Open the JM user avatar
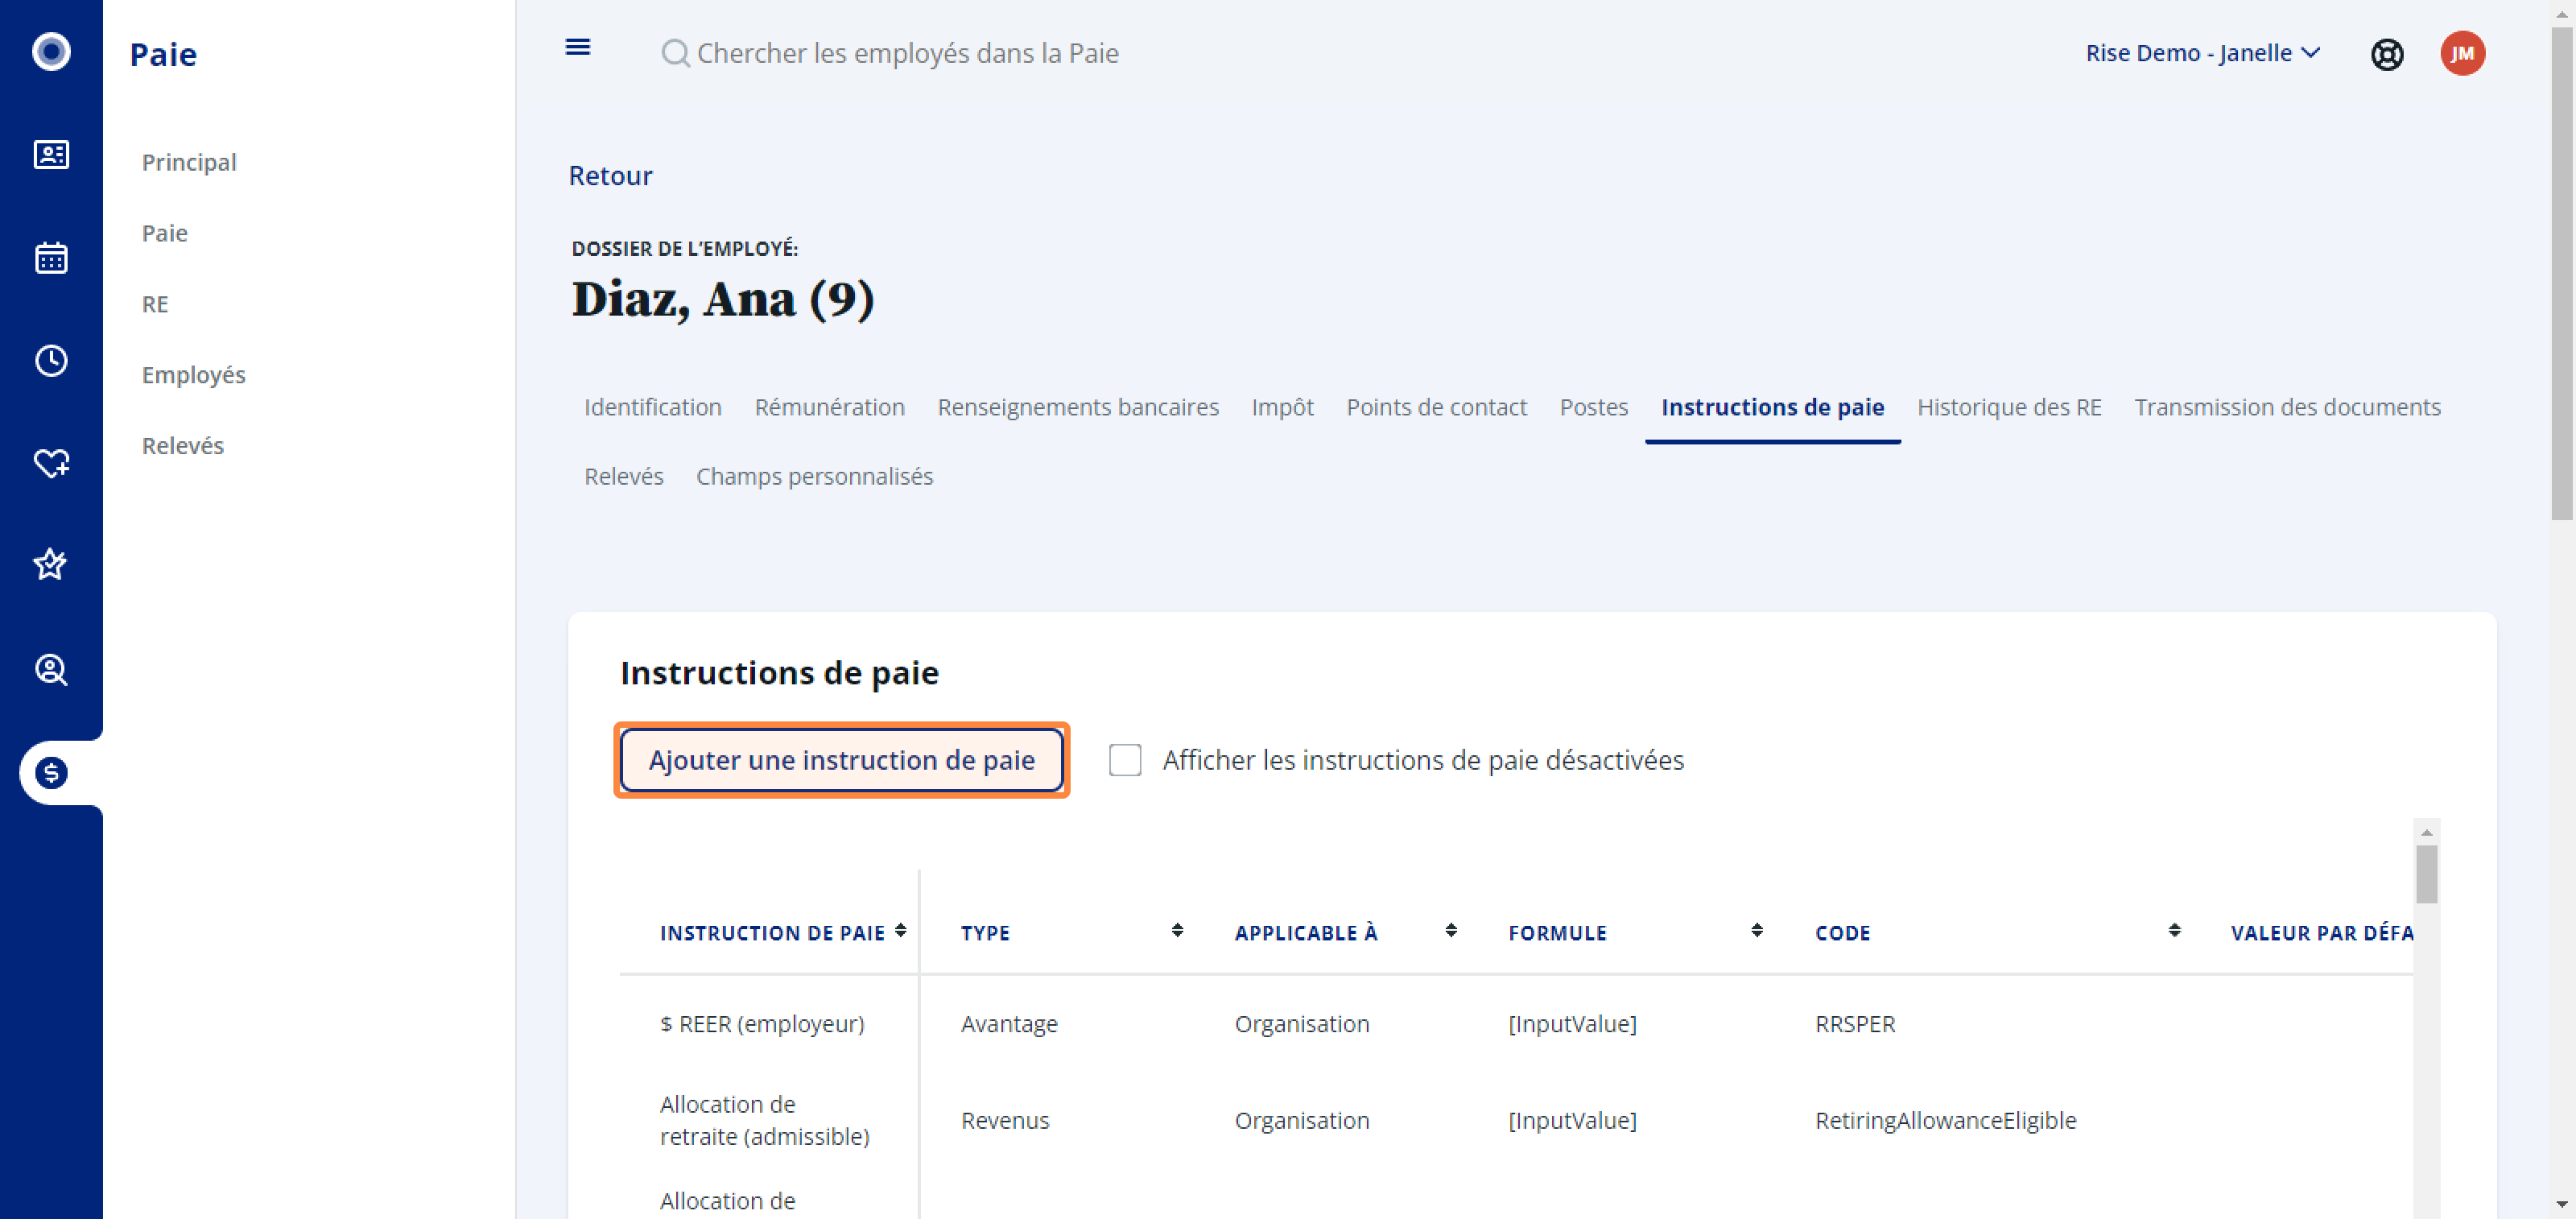This screenshot has width=2576, height=1219. tap(2462, 53)
